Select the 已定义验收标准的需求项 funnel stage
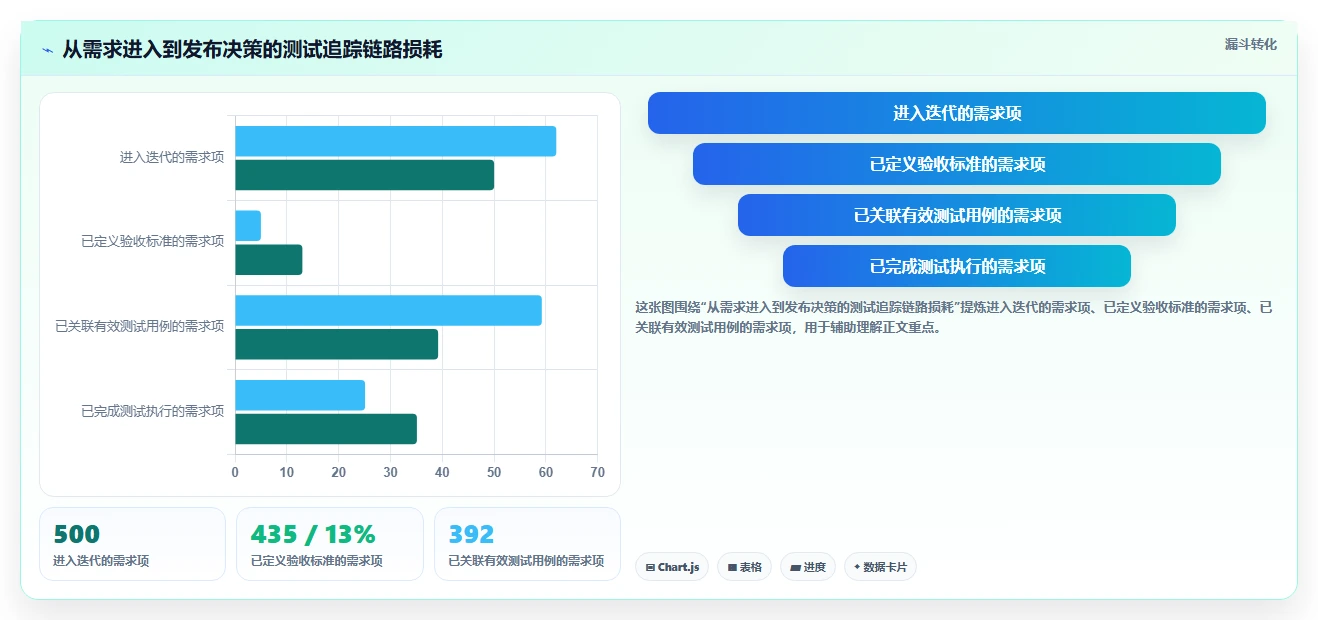 957,164
